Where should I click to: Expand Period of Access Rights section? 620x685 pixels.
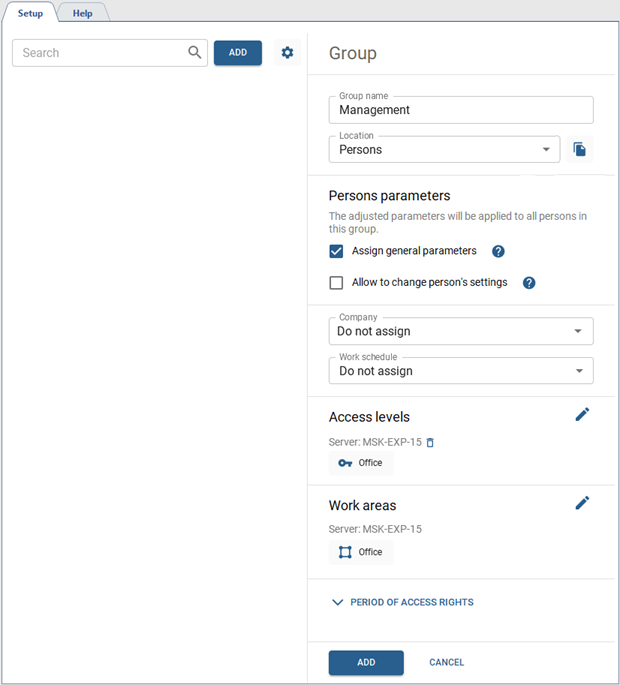(x=403, y=603)
